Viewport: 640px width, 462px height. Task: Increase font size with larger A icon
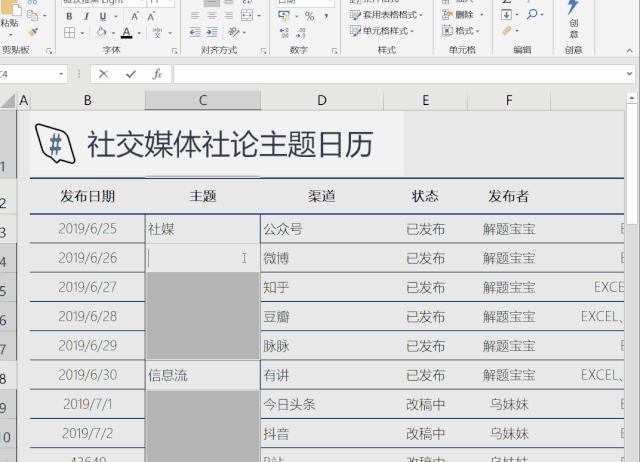135,16
